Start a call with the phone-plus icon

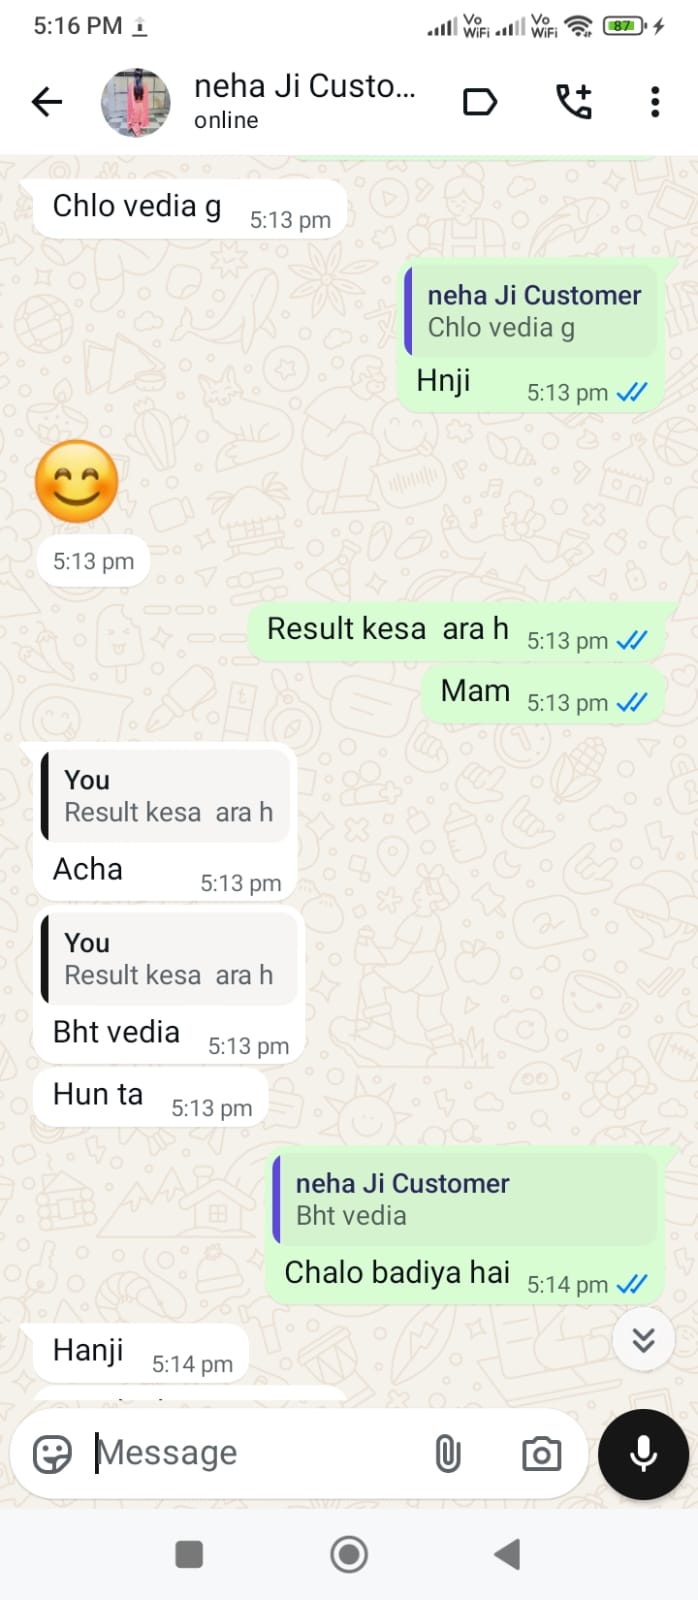pos(574,101)
